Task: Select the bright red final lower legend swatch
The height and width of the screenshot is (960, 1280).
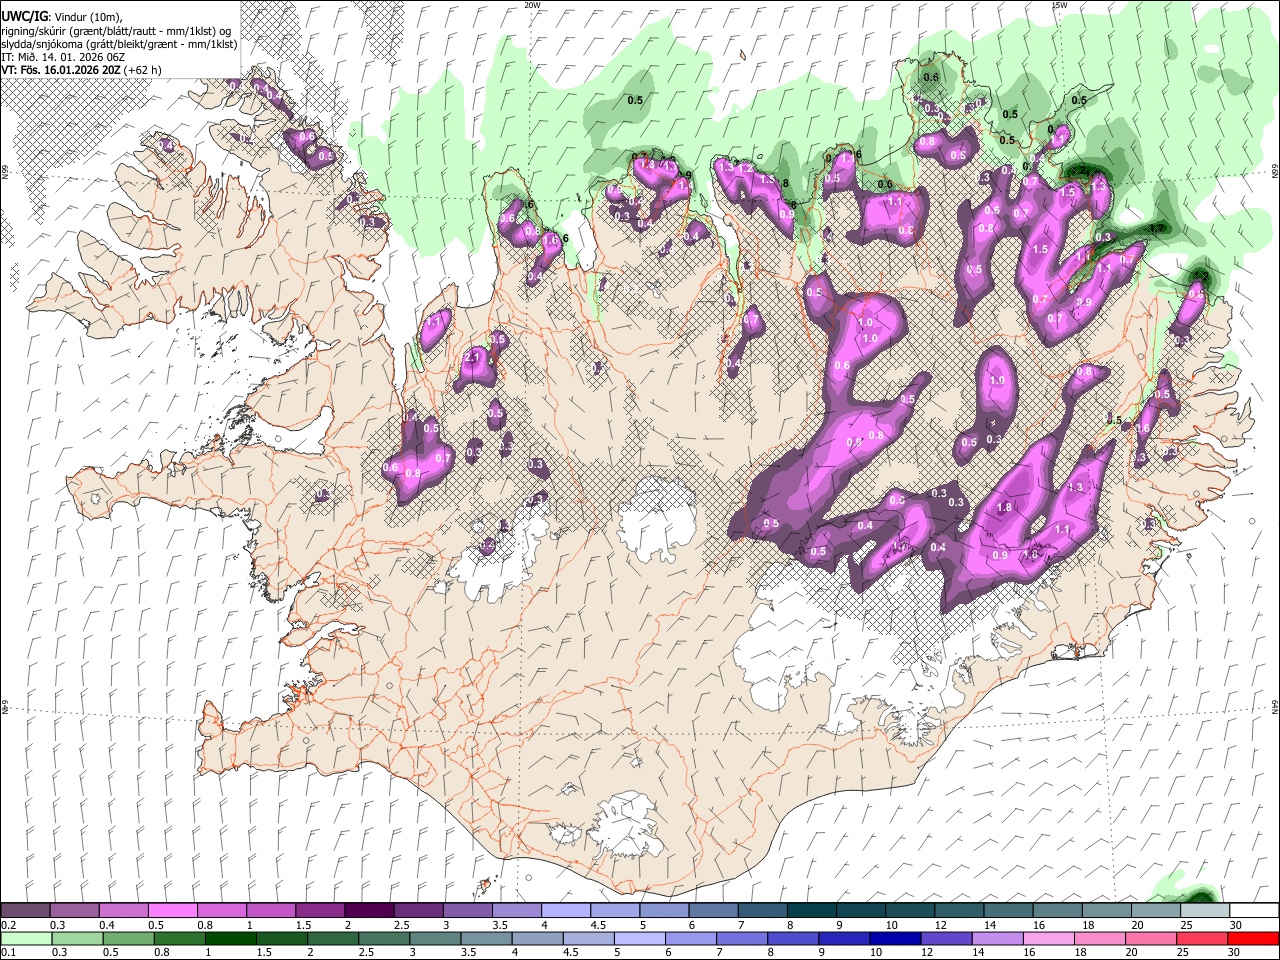Action: pyautogui.click(x=1253, y=938)
